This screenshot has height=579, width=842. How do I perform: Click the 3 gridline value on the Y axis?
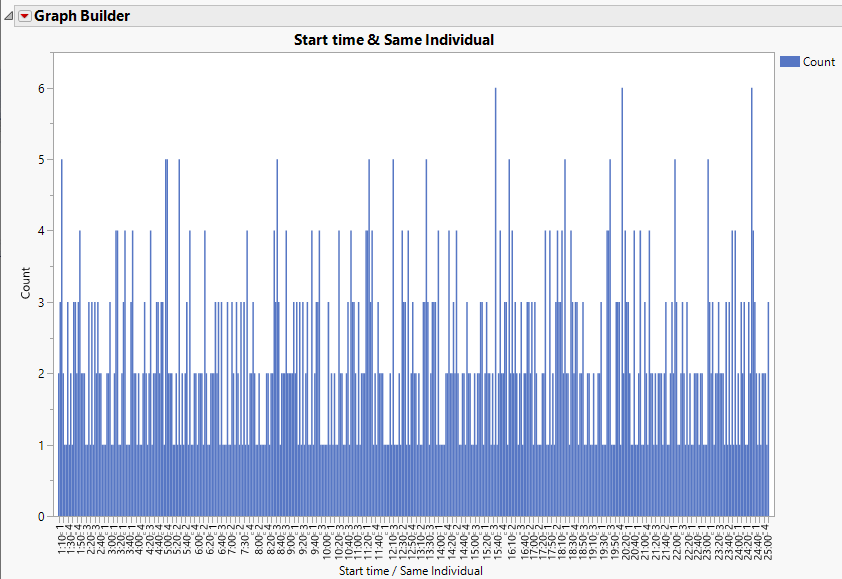40,302
